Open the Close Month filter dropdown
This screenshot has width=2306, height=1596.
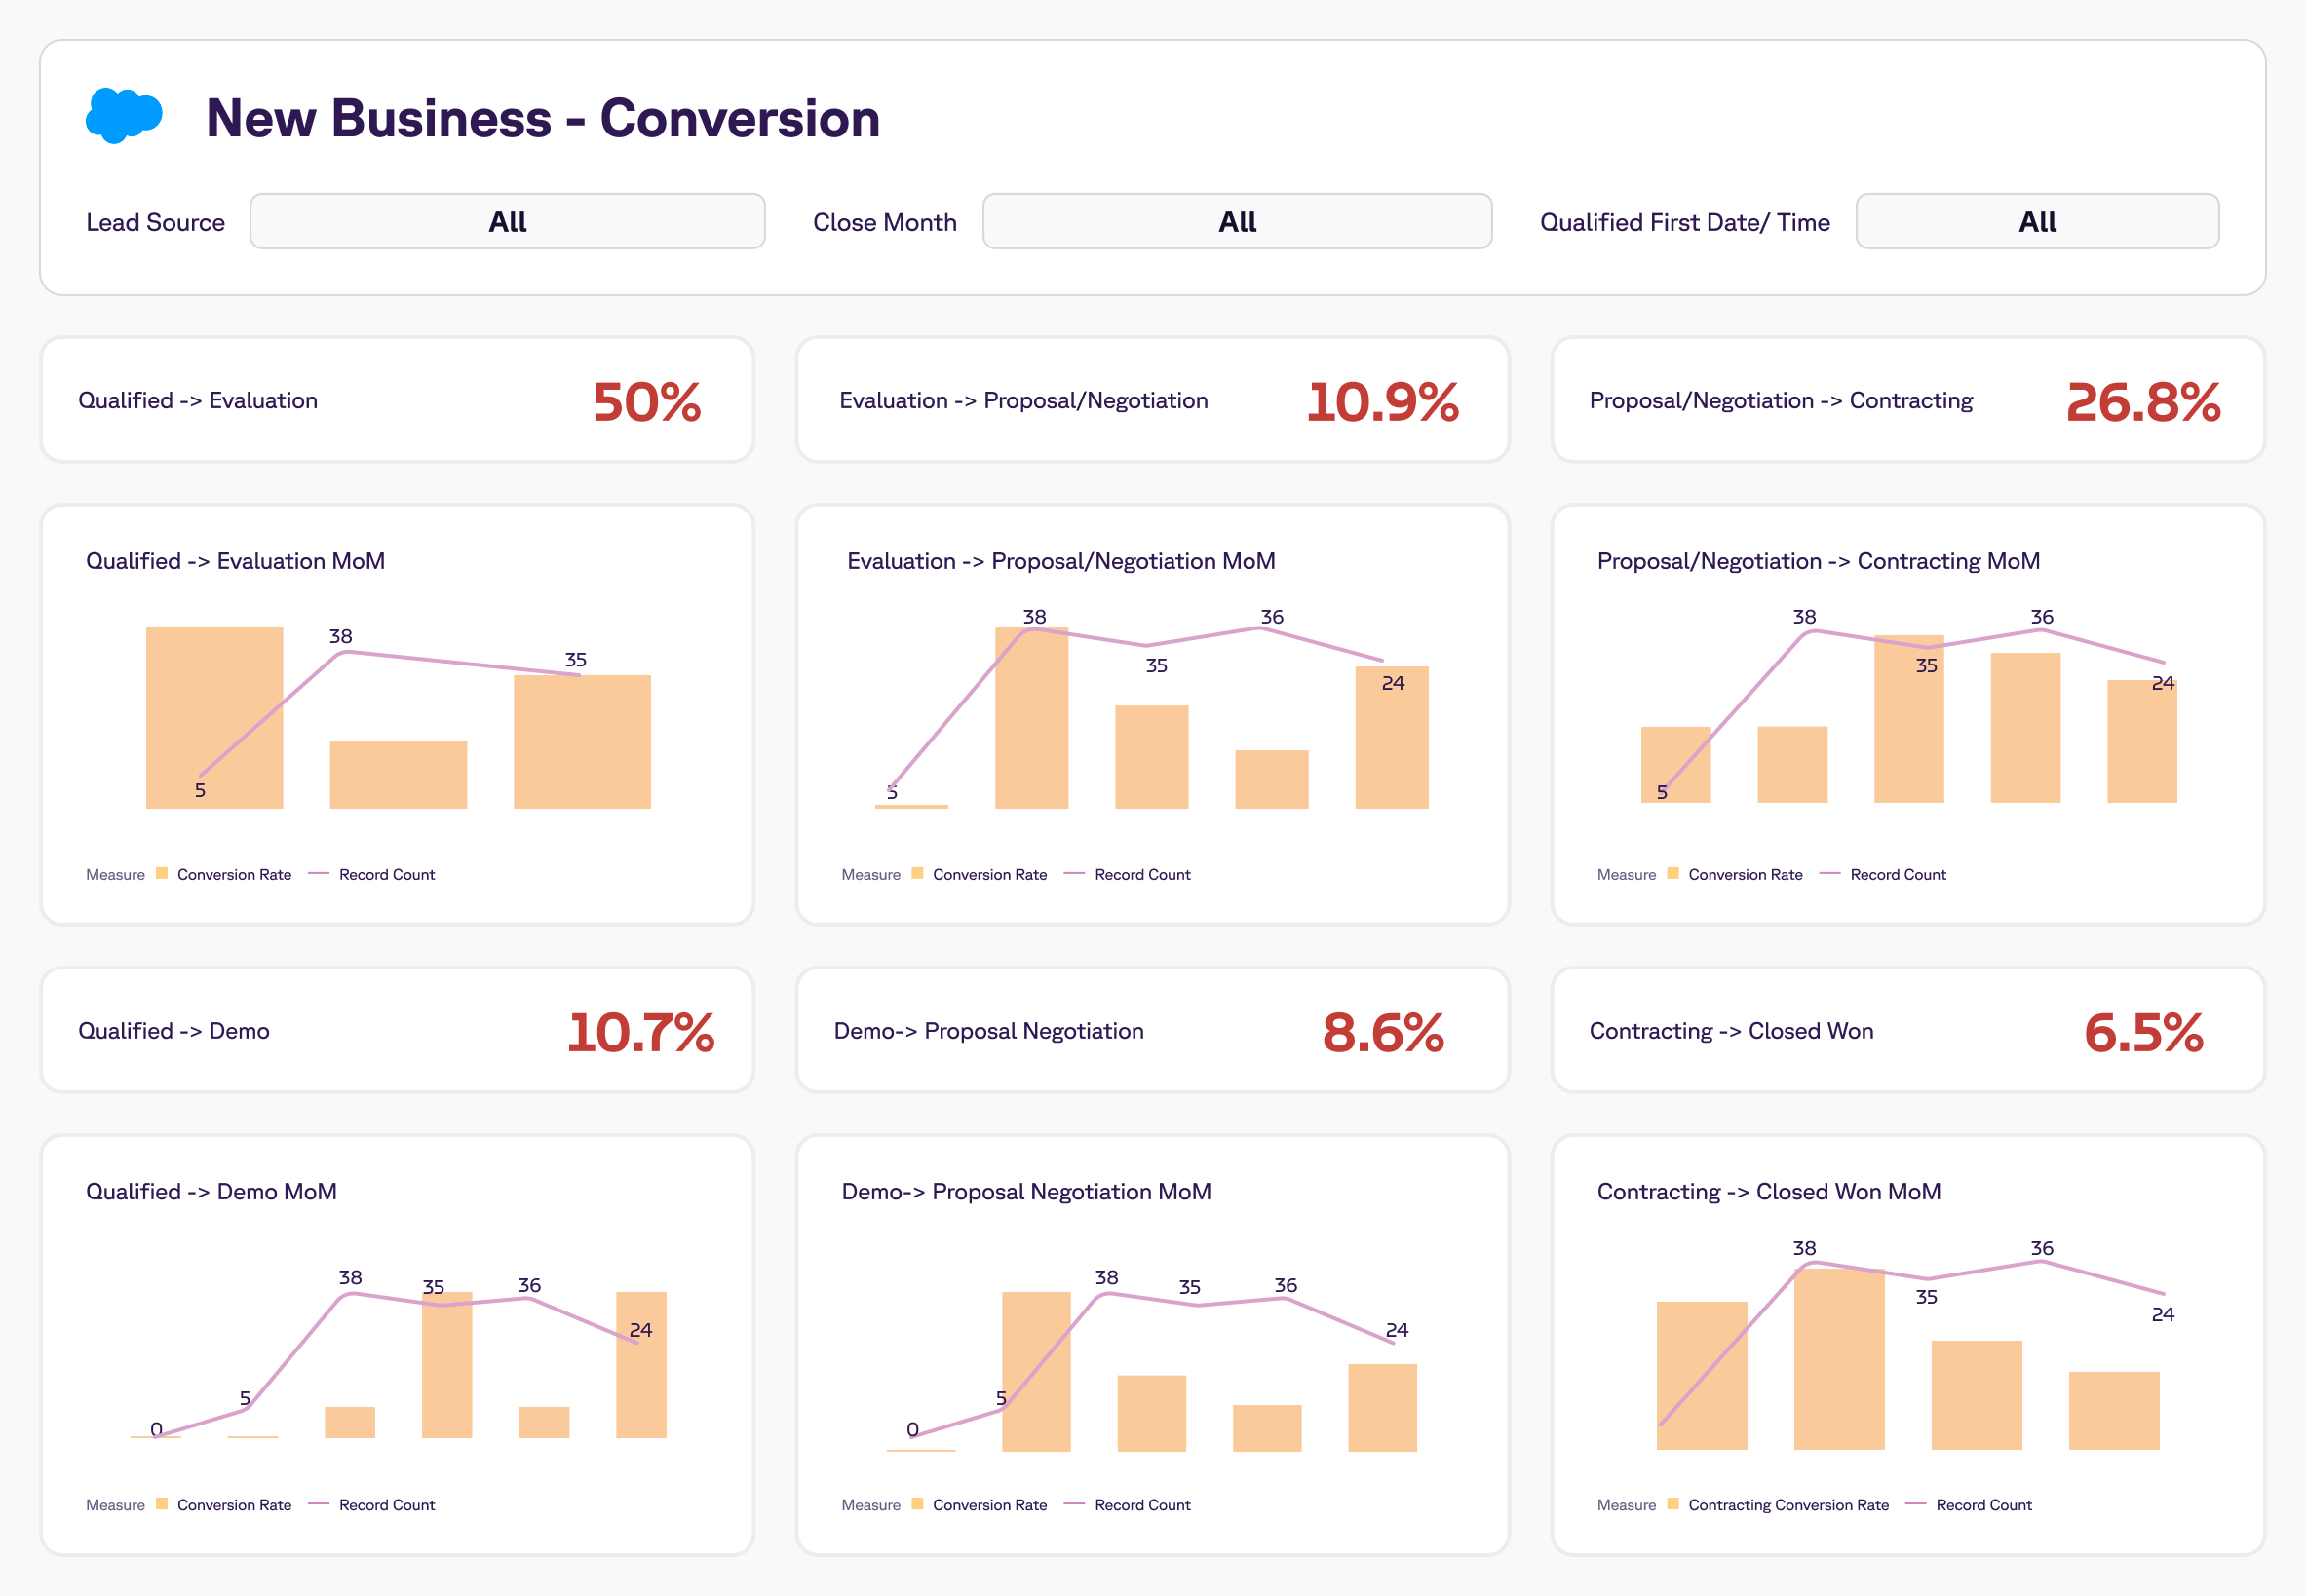[x=1237, y=221]
